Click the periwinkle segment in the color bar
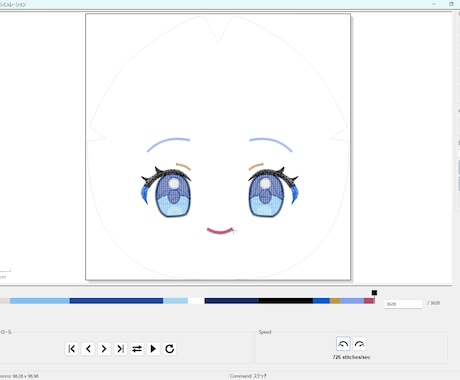 352,301
